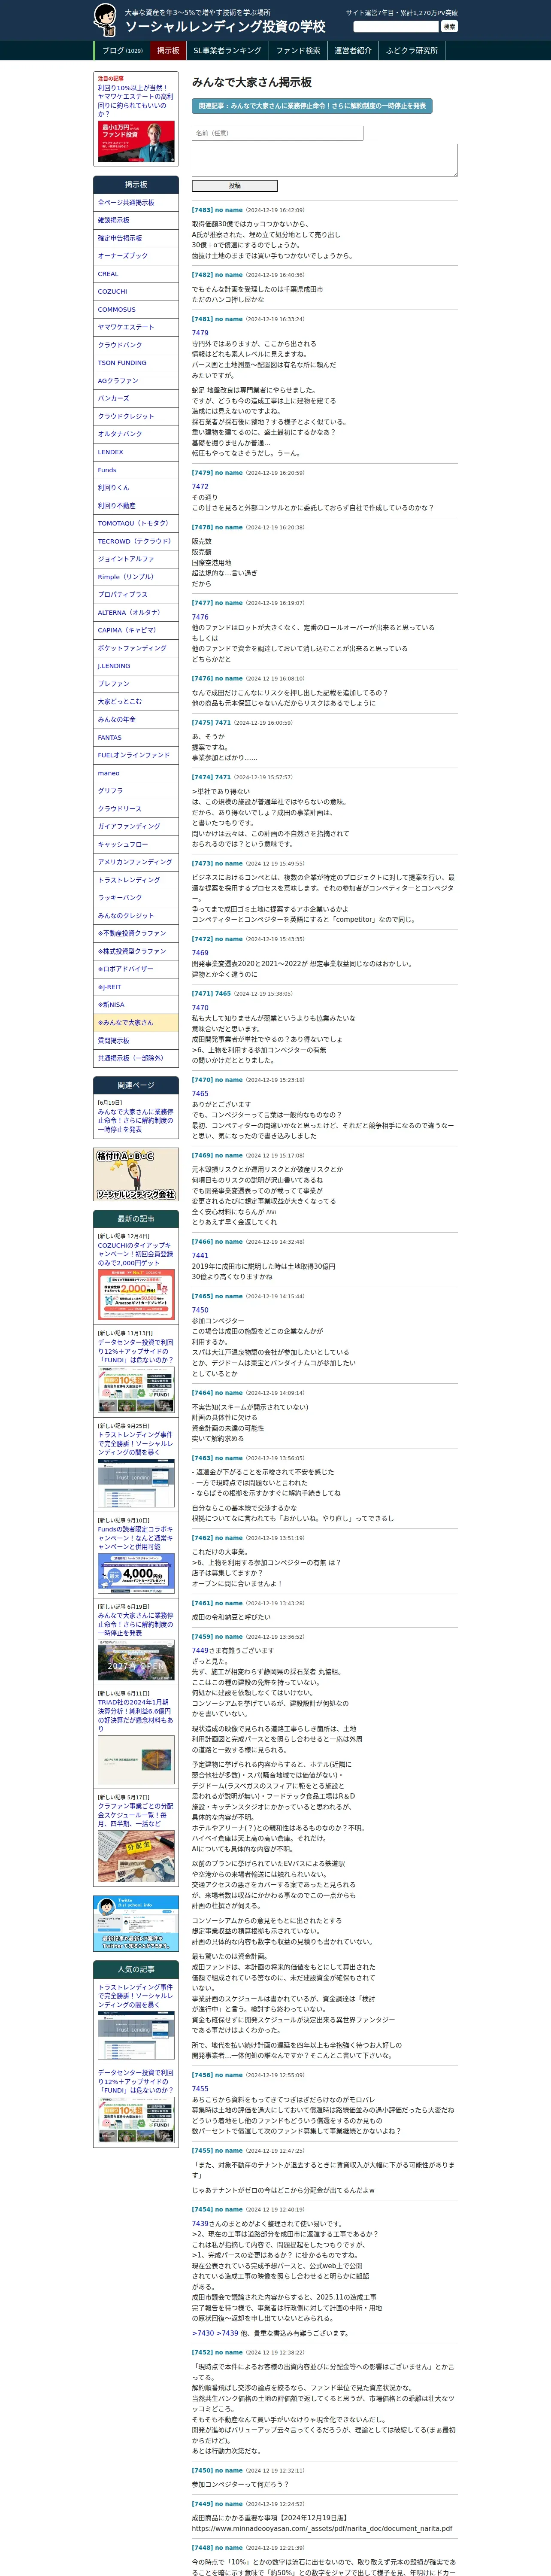Open ※J-REIT board link
This screenshot has height=2576, width=551.
click(136, 987)
